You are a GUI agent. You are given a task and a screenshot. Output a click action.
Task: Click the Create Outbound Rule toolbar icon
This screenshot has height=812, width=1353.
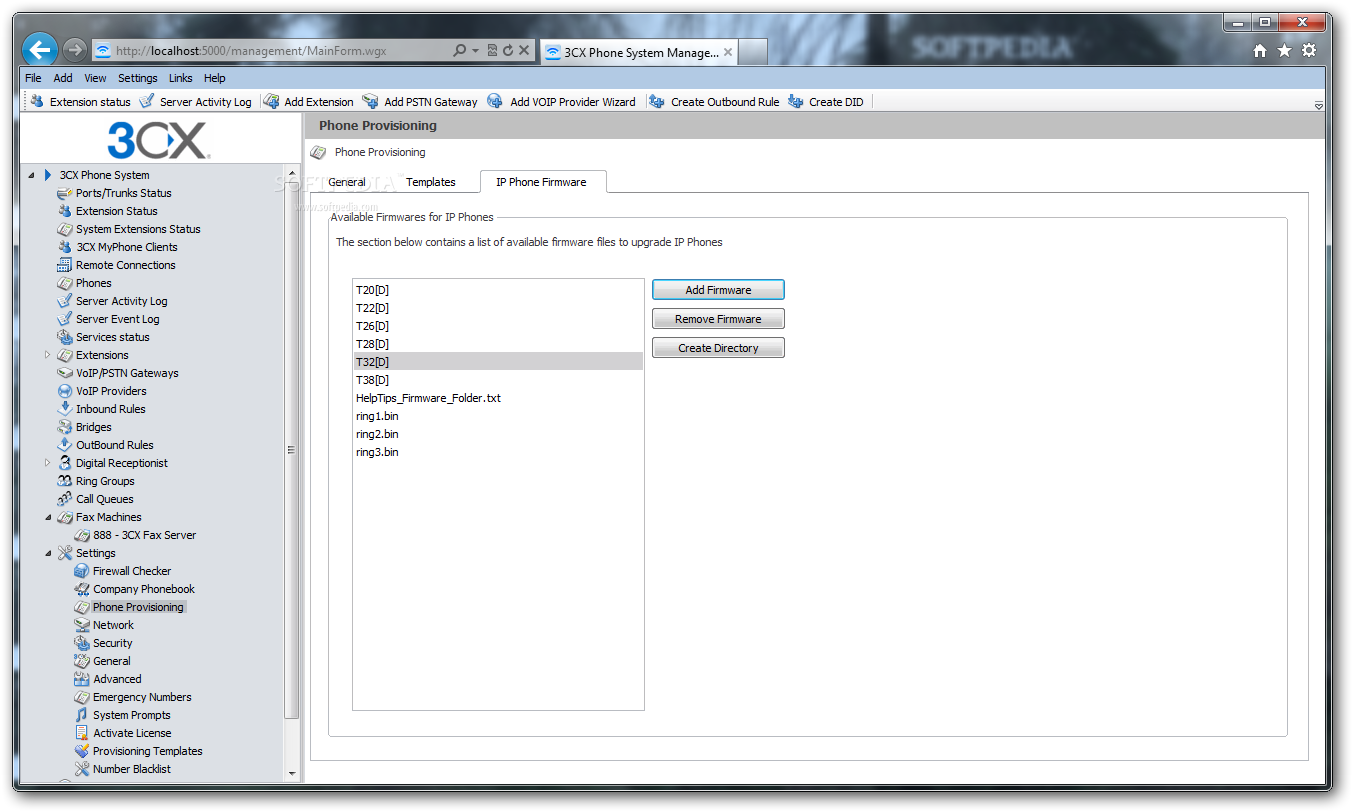657,101
